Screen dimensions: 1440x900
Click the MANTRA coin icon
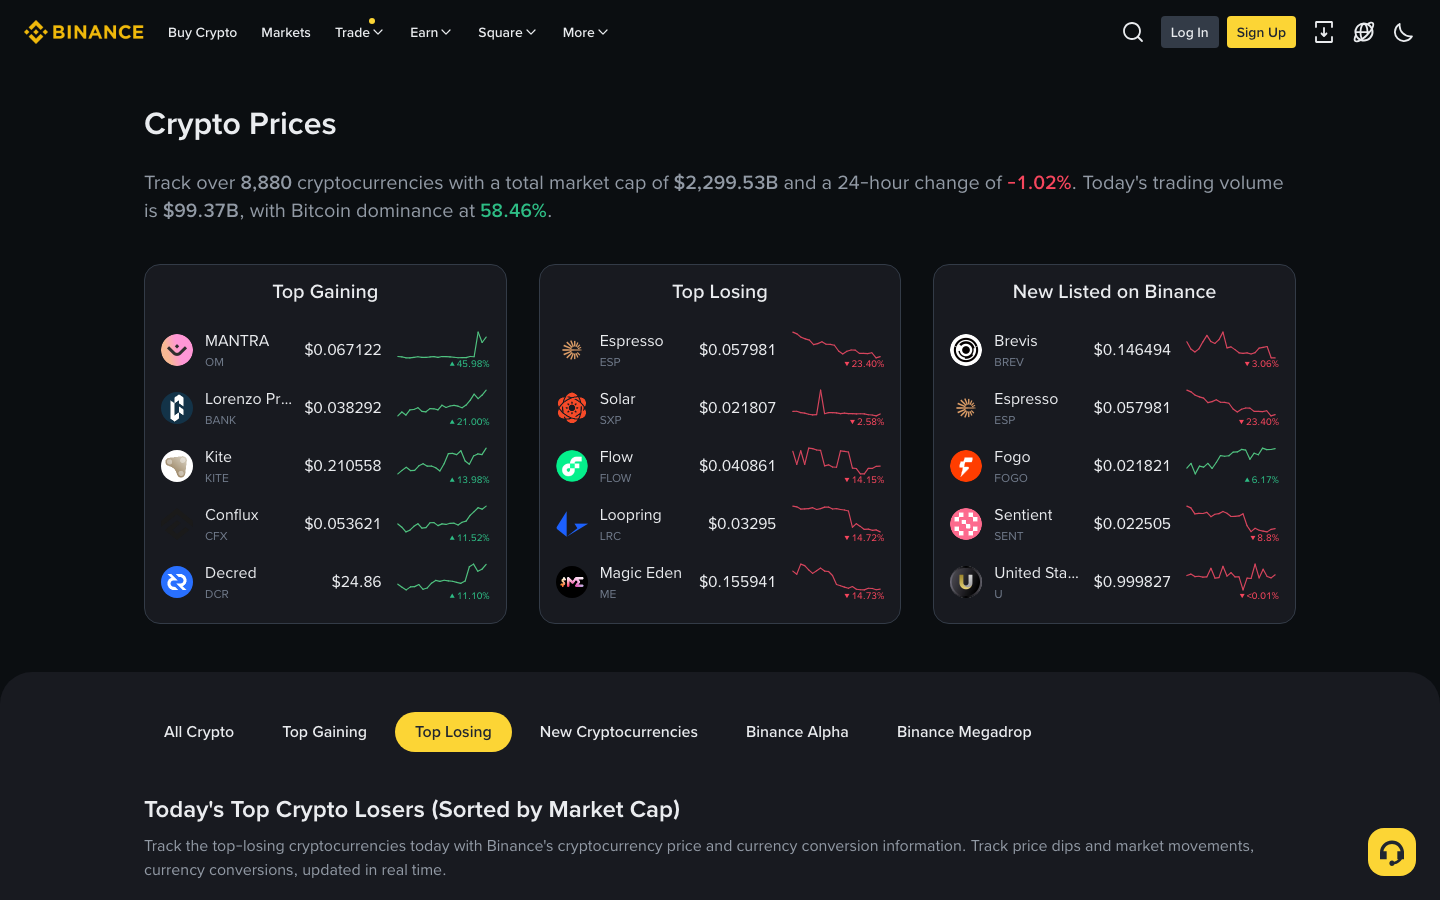[177, 349]
